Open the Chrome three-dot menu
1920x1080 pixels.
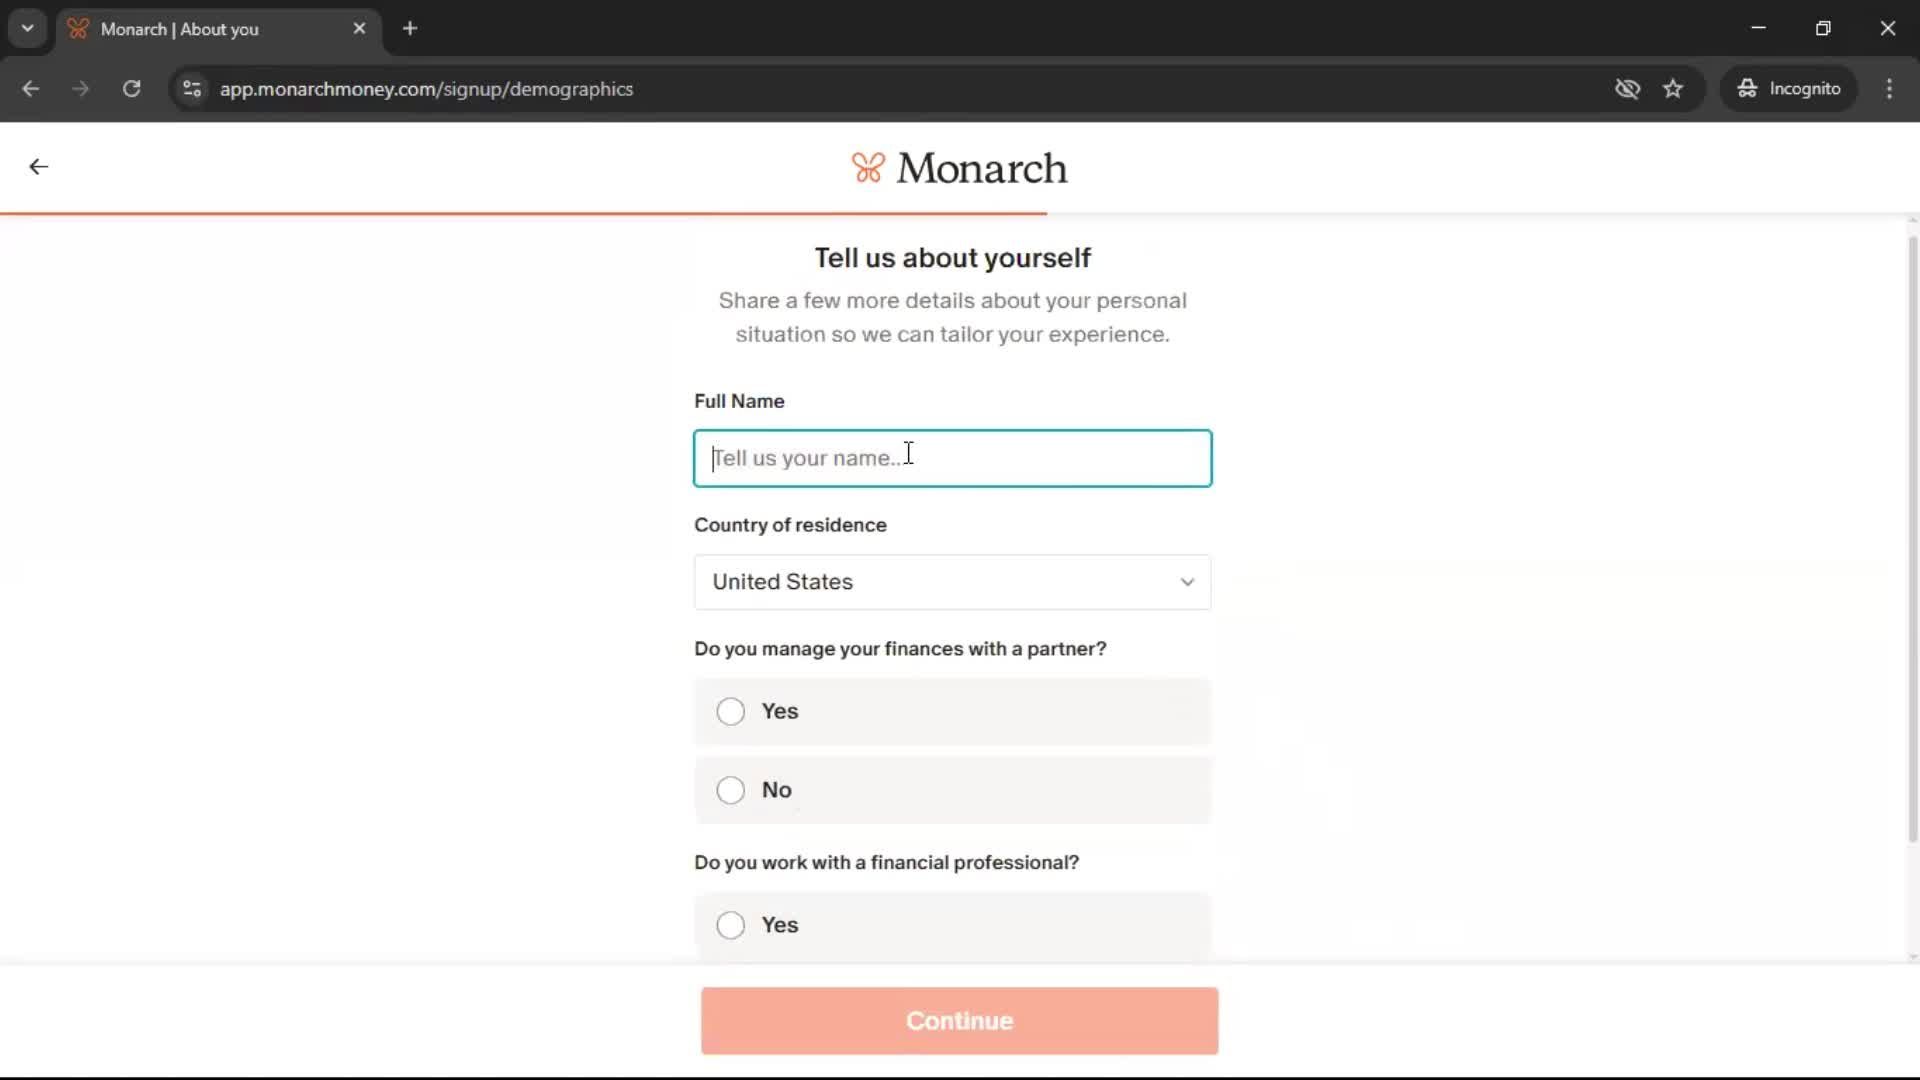pos(1889,89)
